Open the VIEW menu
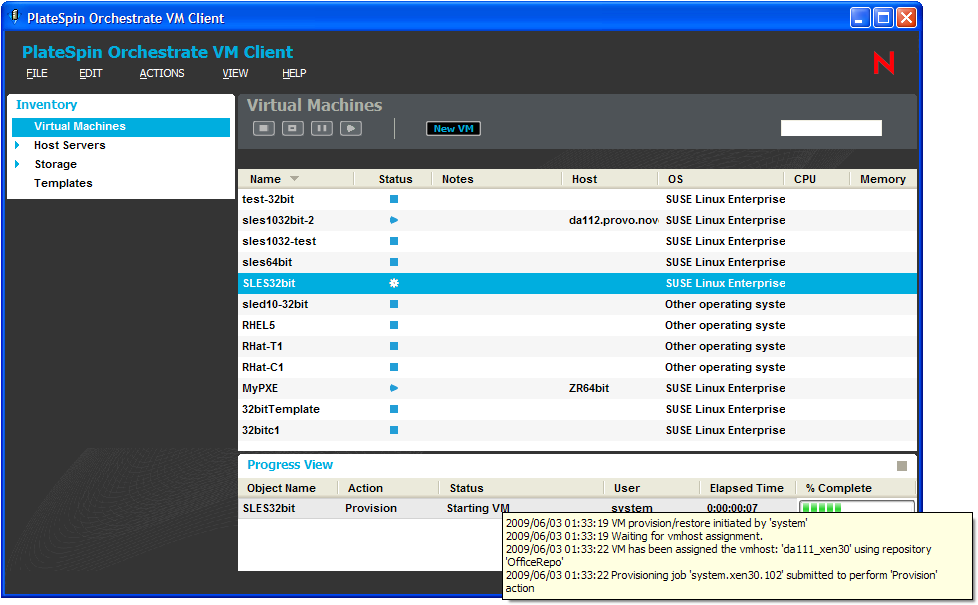The height and width of the screenshot is (605, 978). [235, 73]
